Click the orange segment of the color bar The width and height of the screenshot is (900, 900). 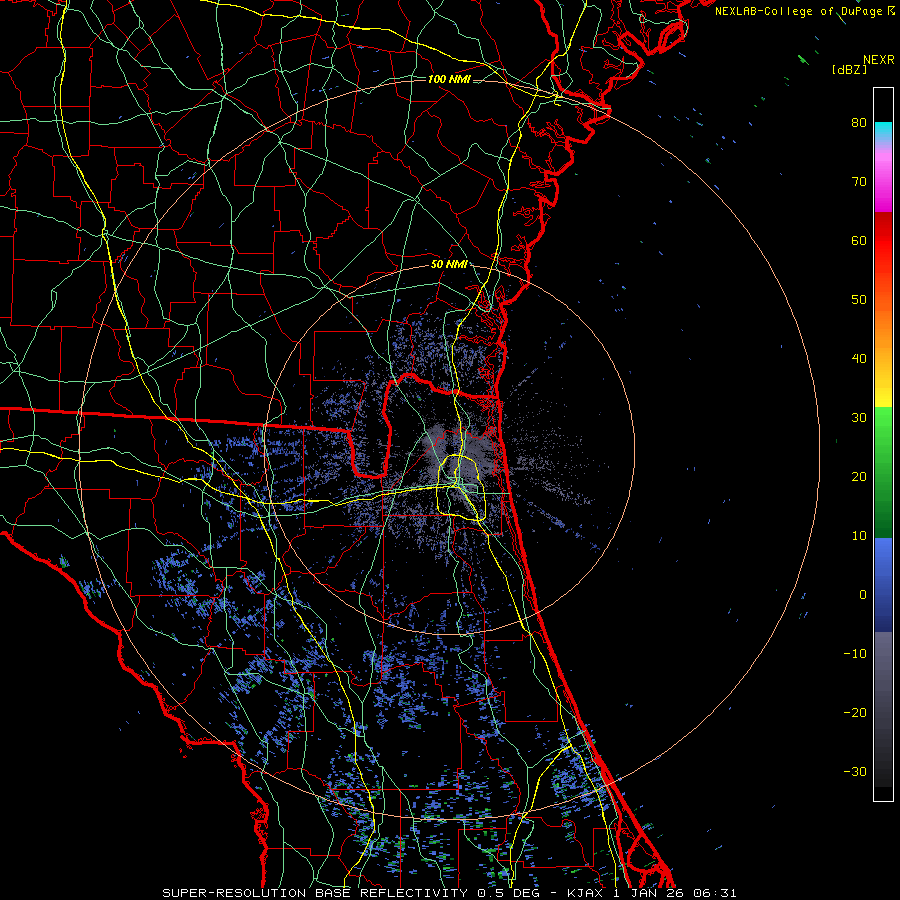[x=883, y=330]
